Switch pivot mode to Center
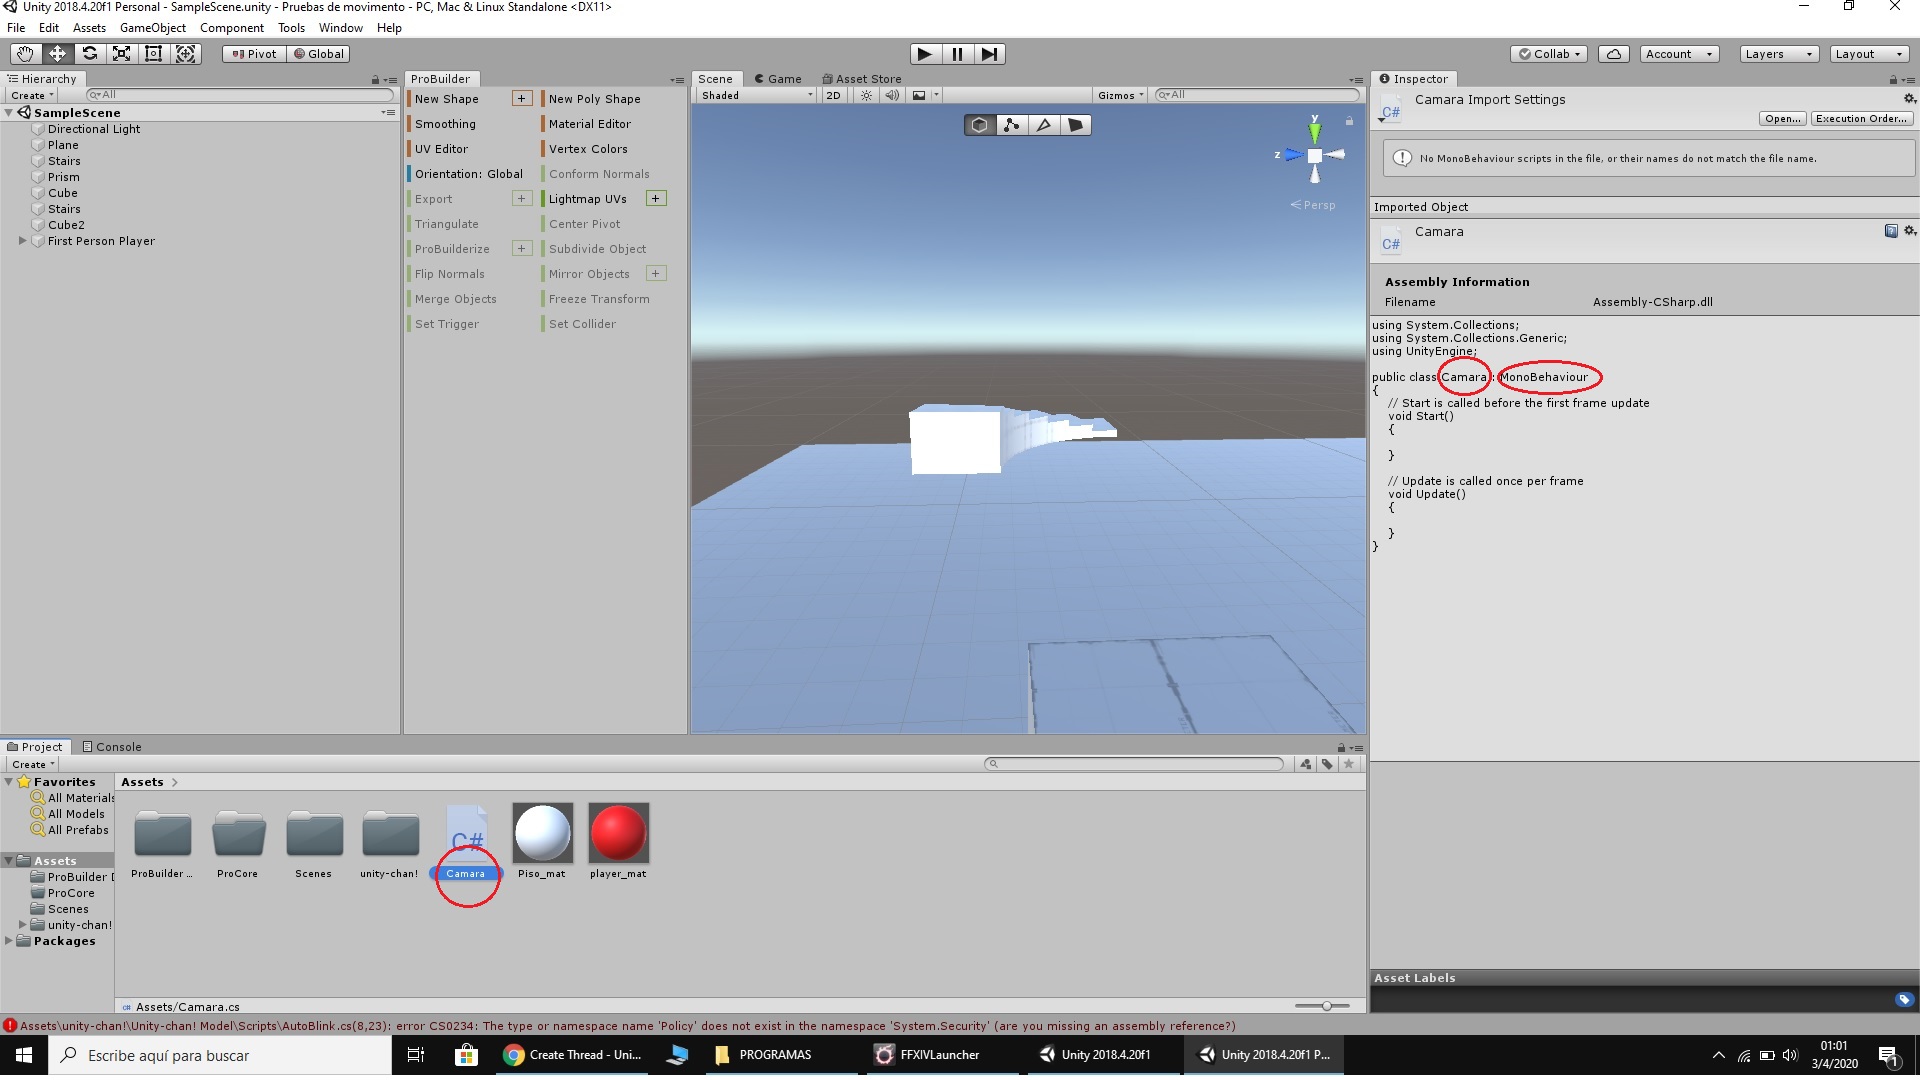 pyautogui.click(x=254, y=54)
